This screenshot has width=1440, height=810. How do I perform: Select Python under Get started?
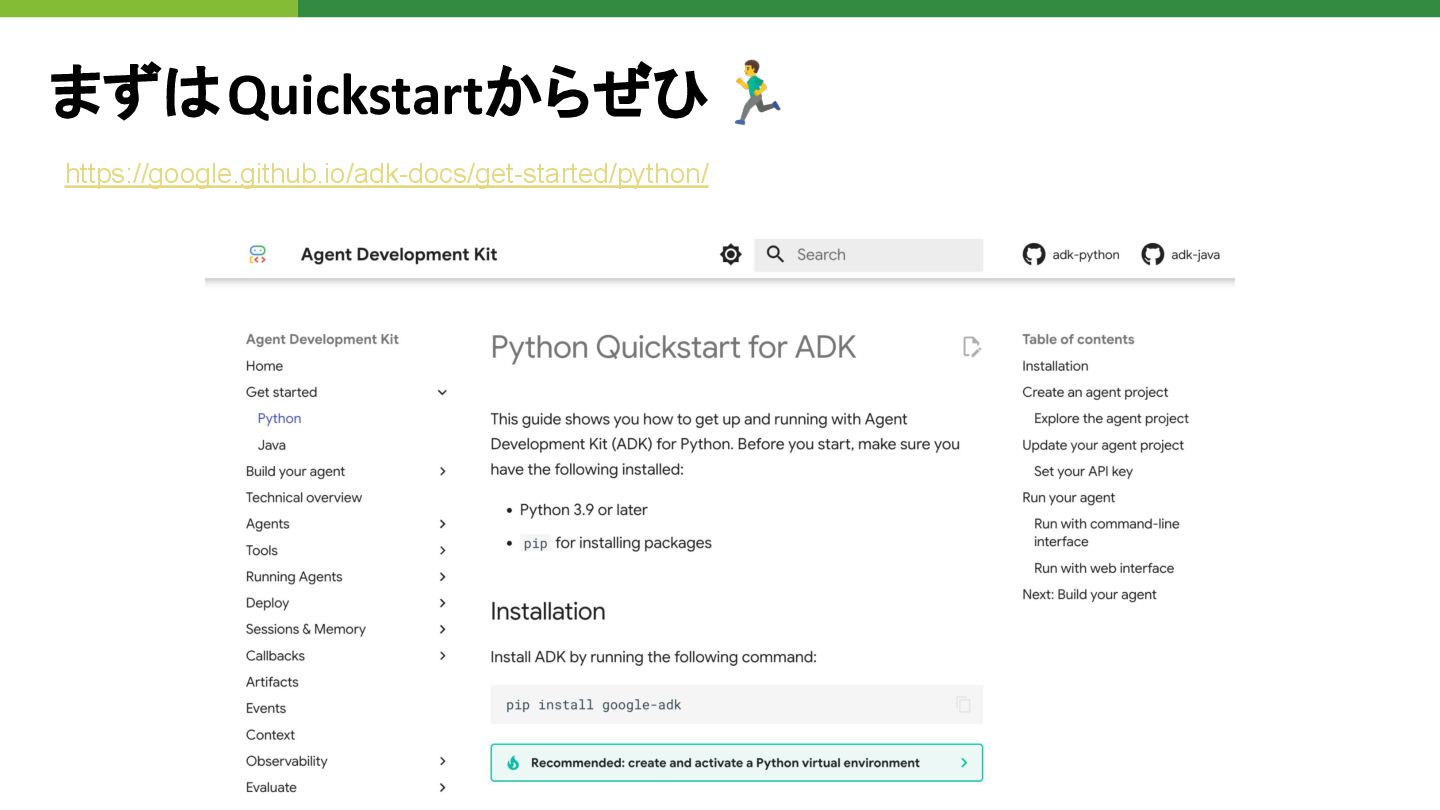279,418
